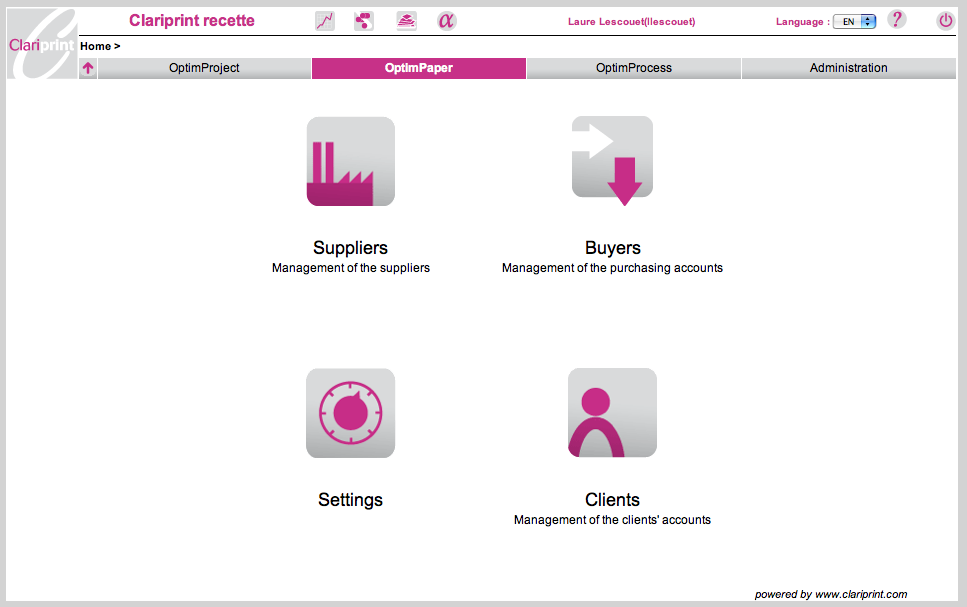Expand the Language dropdown
Image resolution: width=967 pixels, height=607 pixels.
pyautogui.click(x=854, y=21)
